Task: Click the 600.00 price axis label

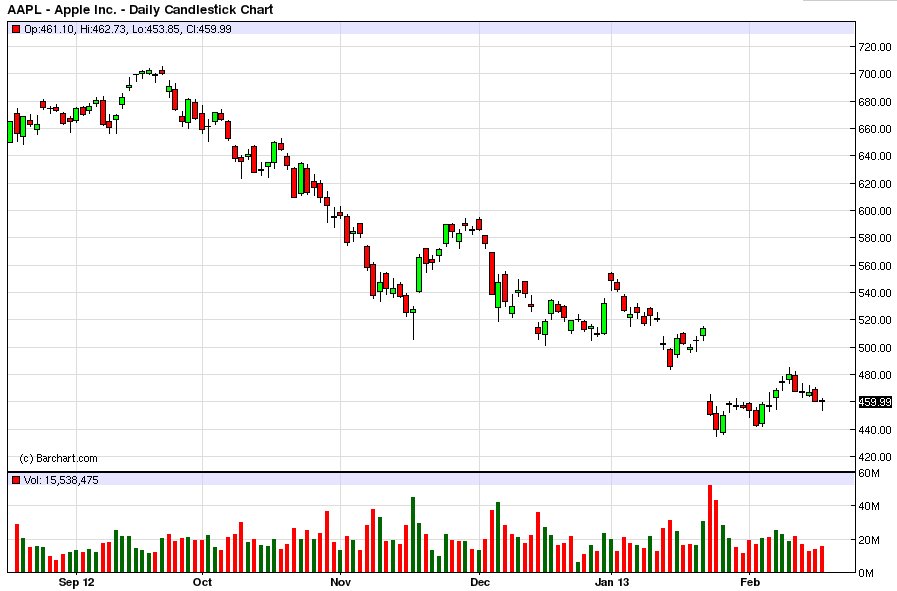Action: point(875,211)
